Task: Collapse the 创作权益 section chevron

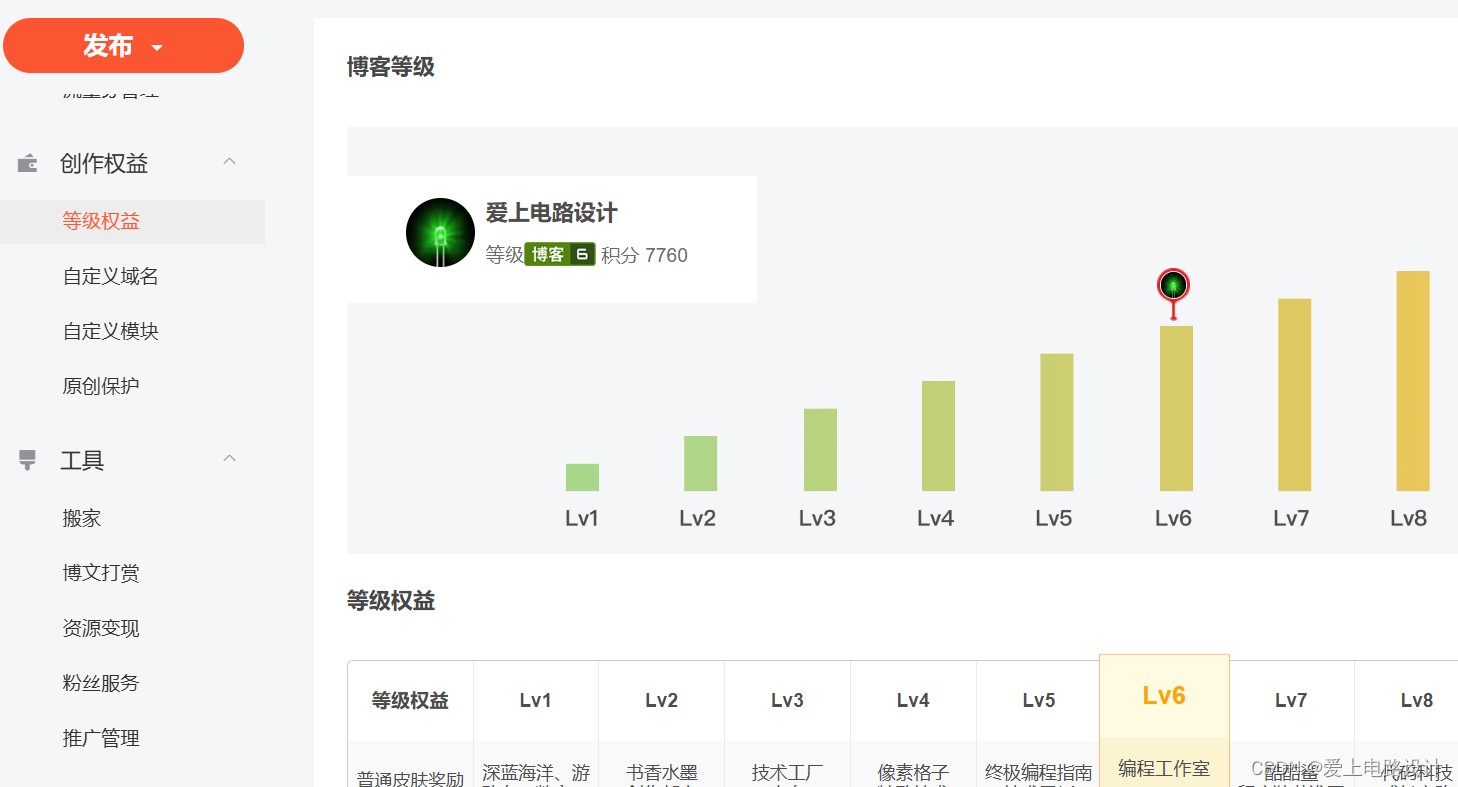Action: coord(229,161)
